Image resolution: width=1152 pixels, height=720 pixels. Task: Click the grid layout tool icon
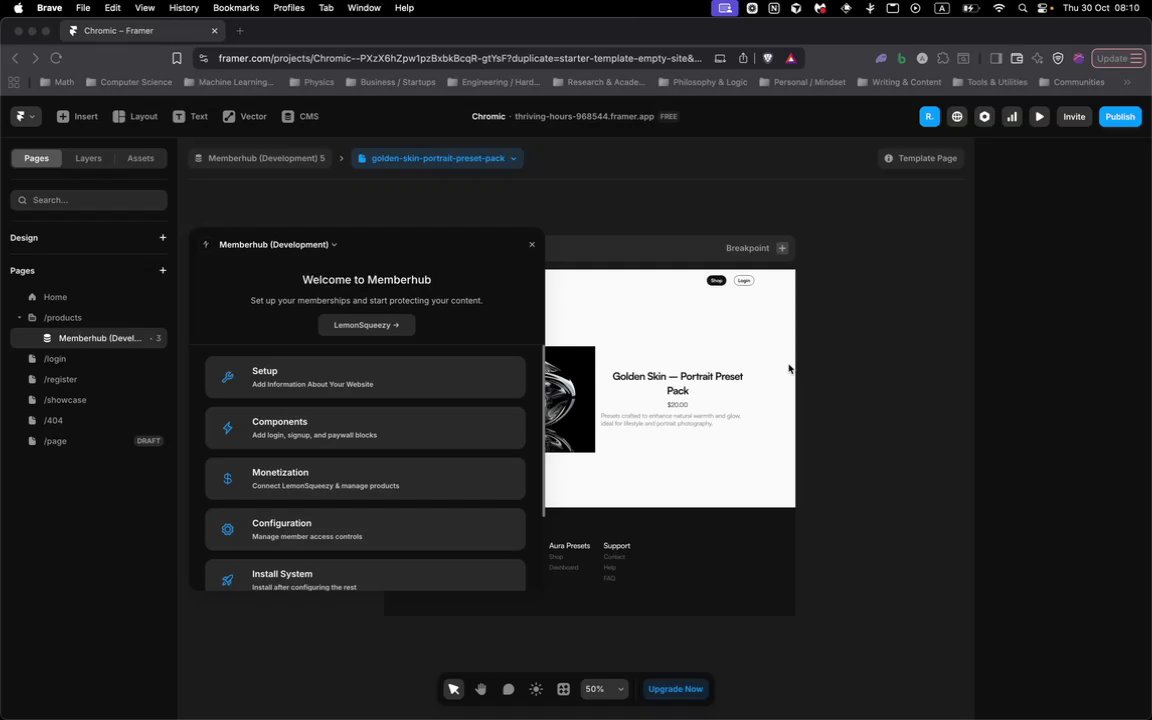click(x=564, y=689)
